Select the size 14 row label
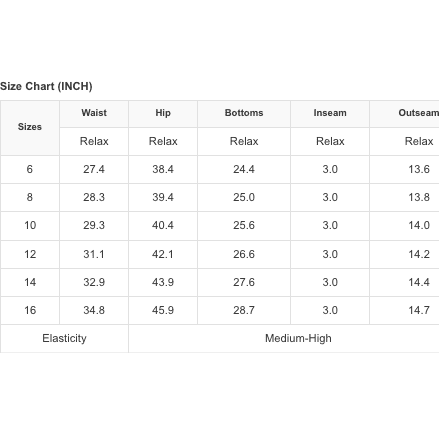Image resolution: width=439 pixels, height=439 pixels. click(x=30, y=282)
